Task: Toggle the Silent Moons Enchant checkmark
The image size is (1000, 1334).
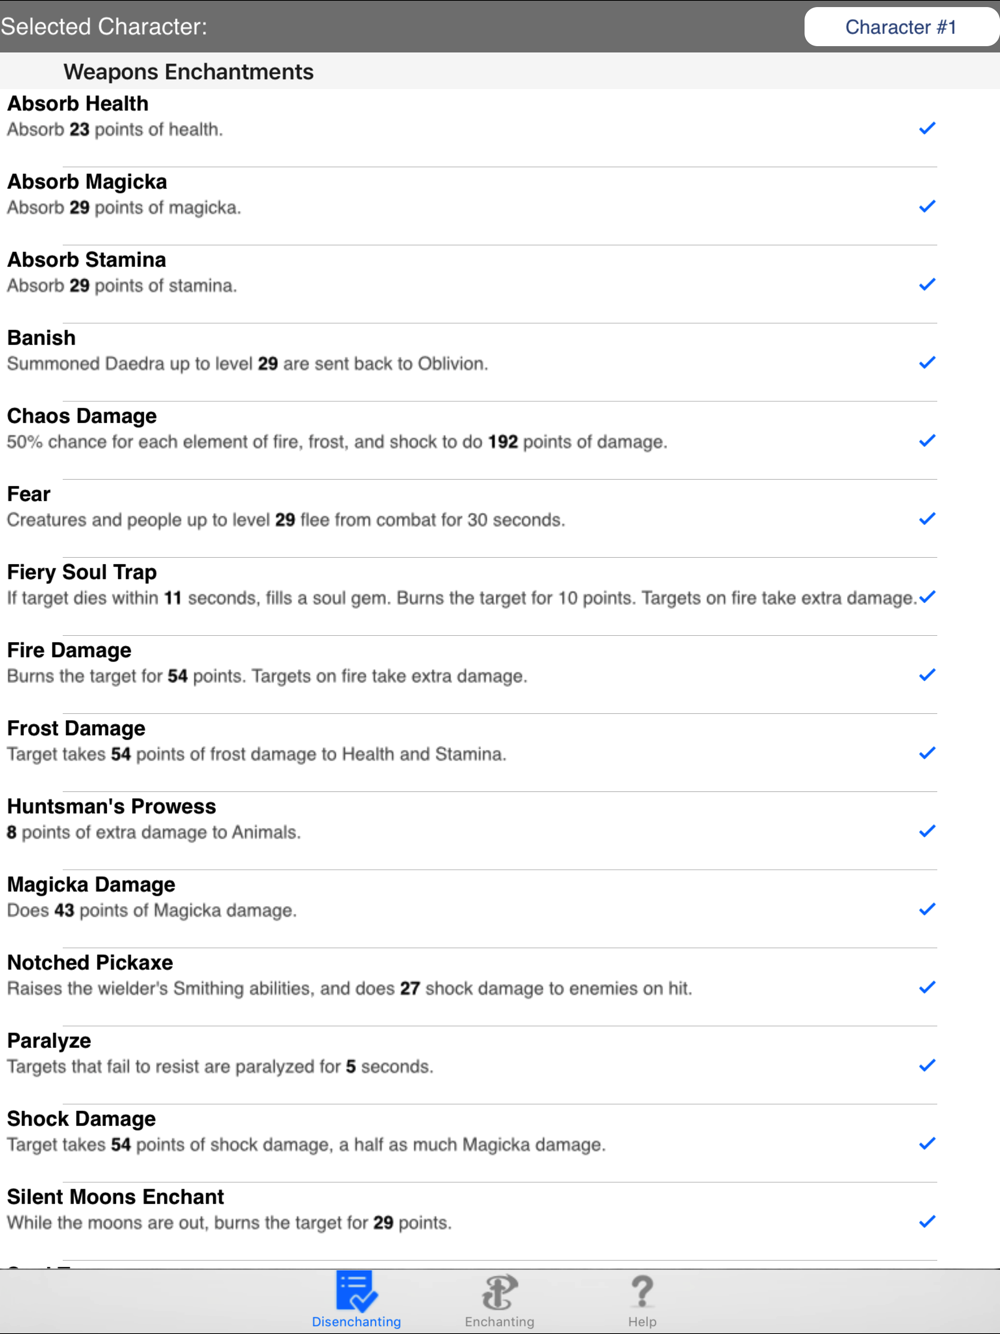Action: pyautogui.click(x=927, y=1221)
